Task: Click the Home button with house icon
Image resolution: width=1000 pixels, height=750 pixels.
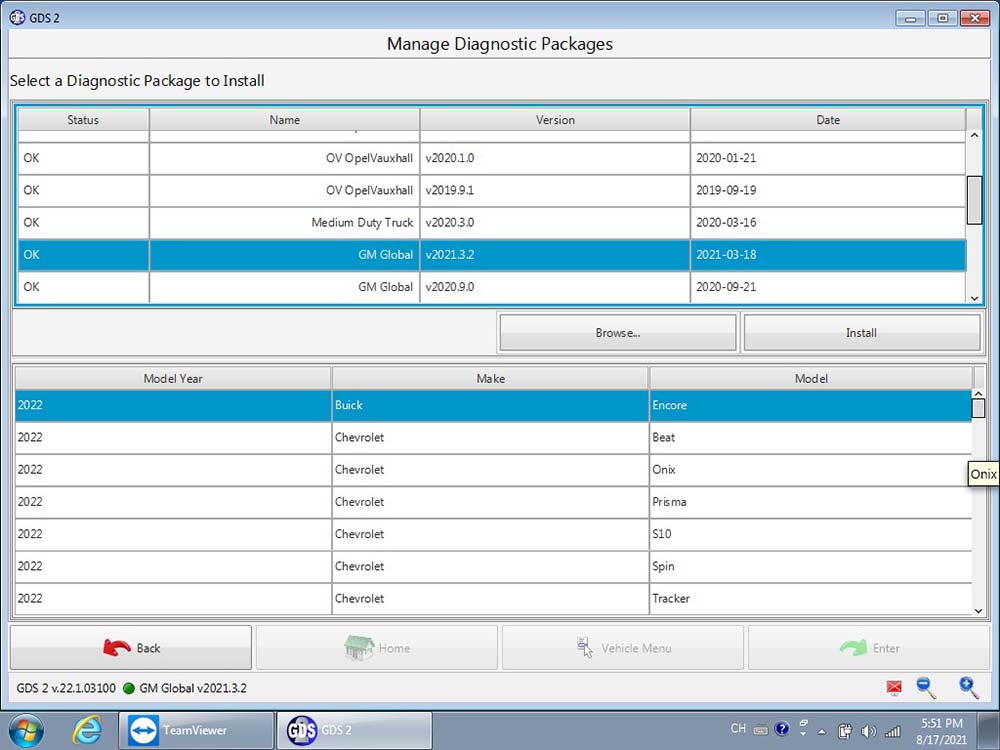Action: coord(376,648)
